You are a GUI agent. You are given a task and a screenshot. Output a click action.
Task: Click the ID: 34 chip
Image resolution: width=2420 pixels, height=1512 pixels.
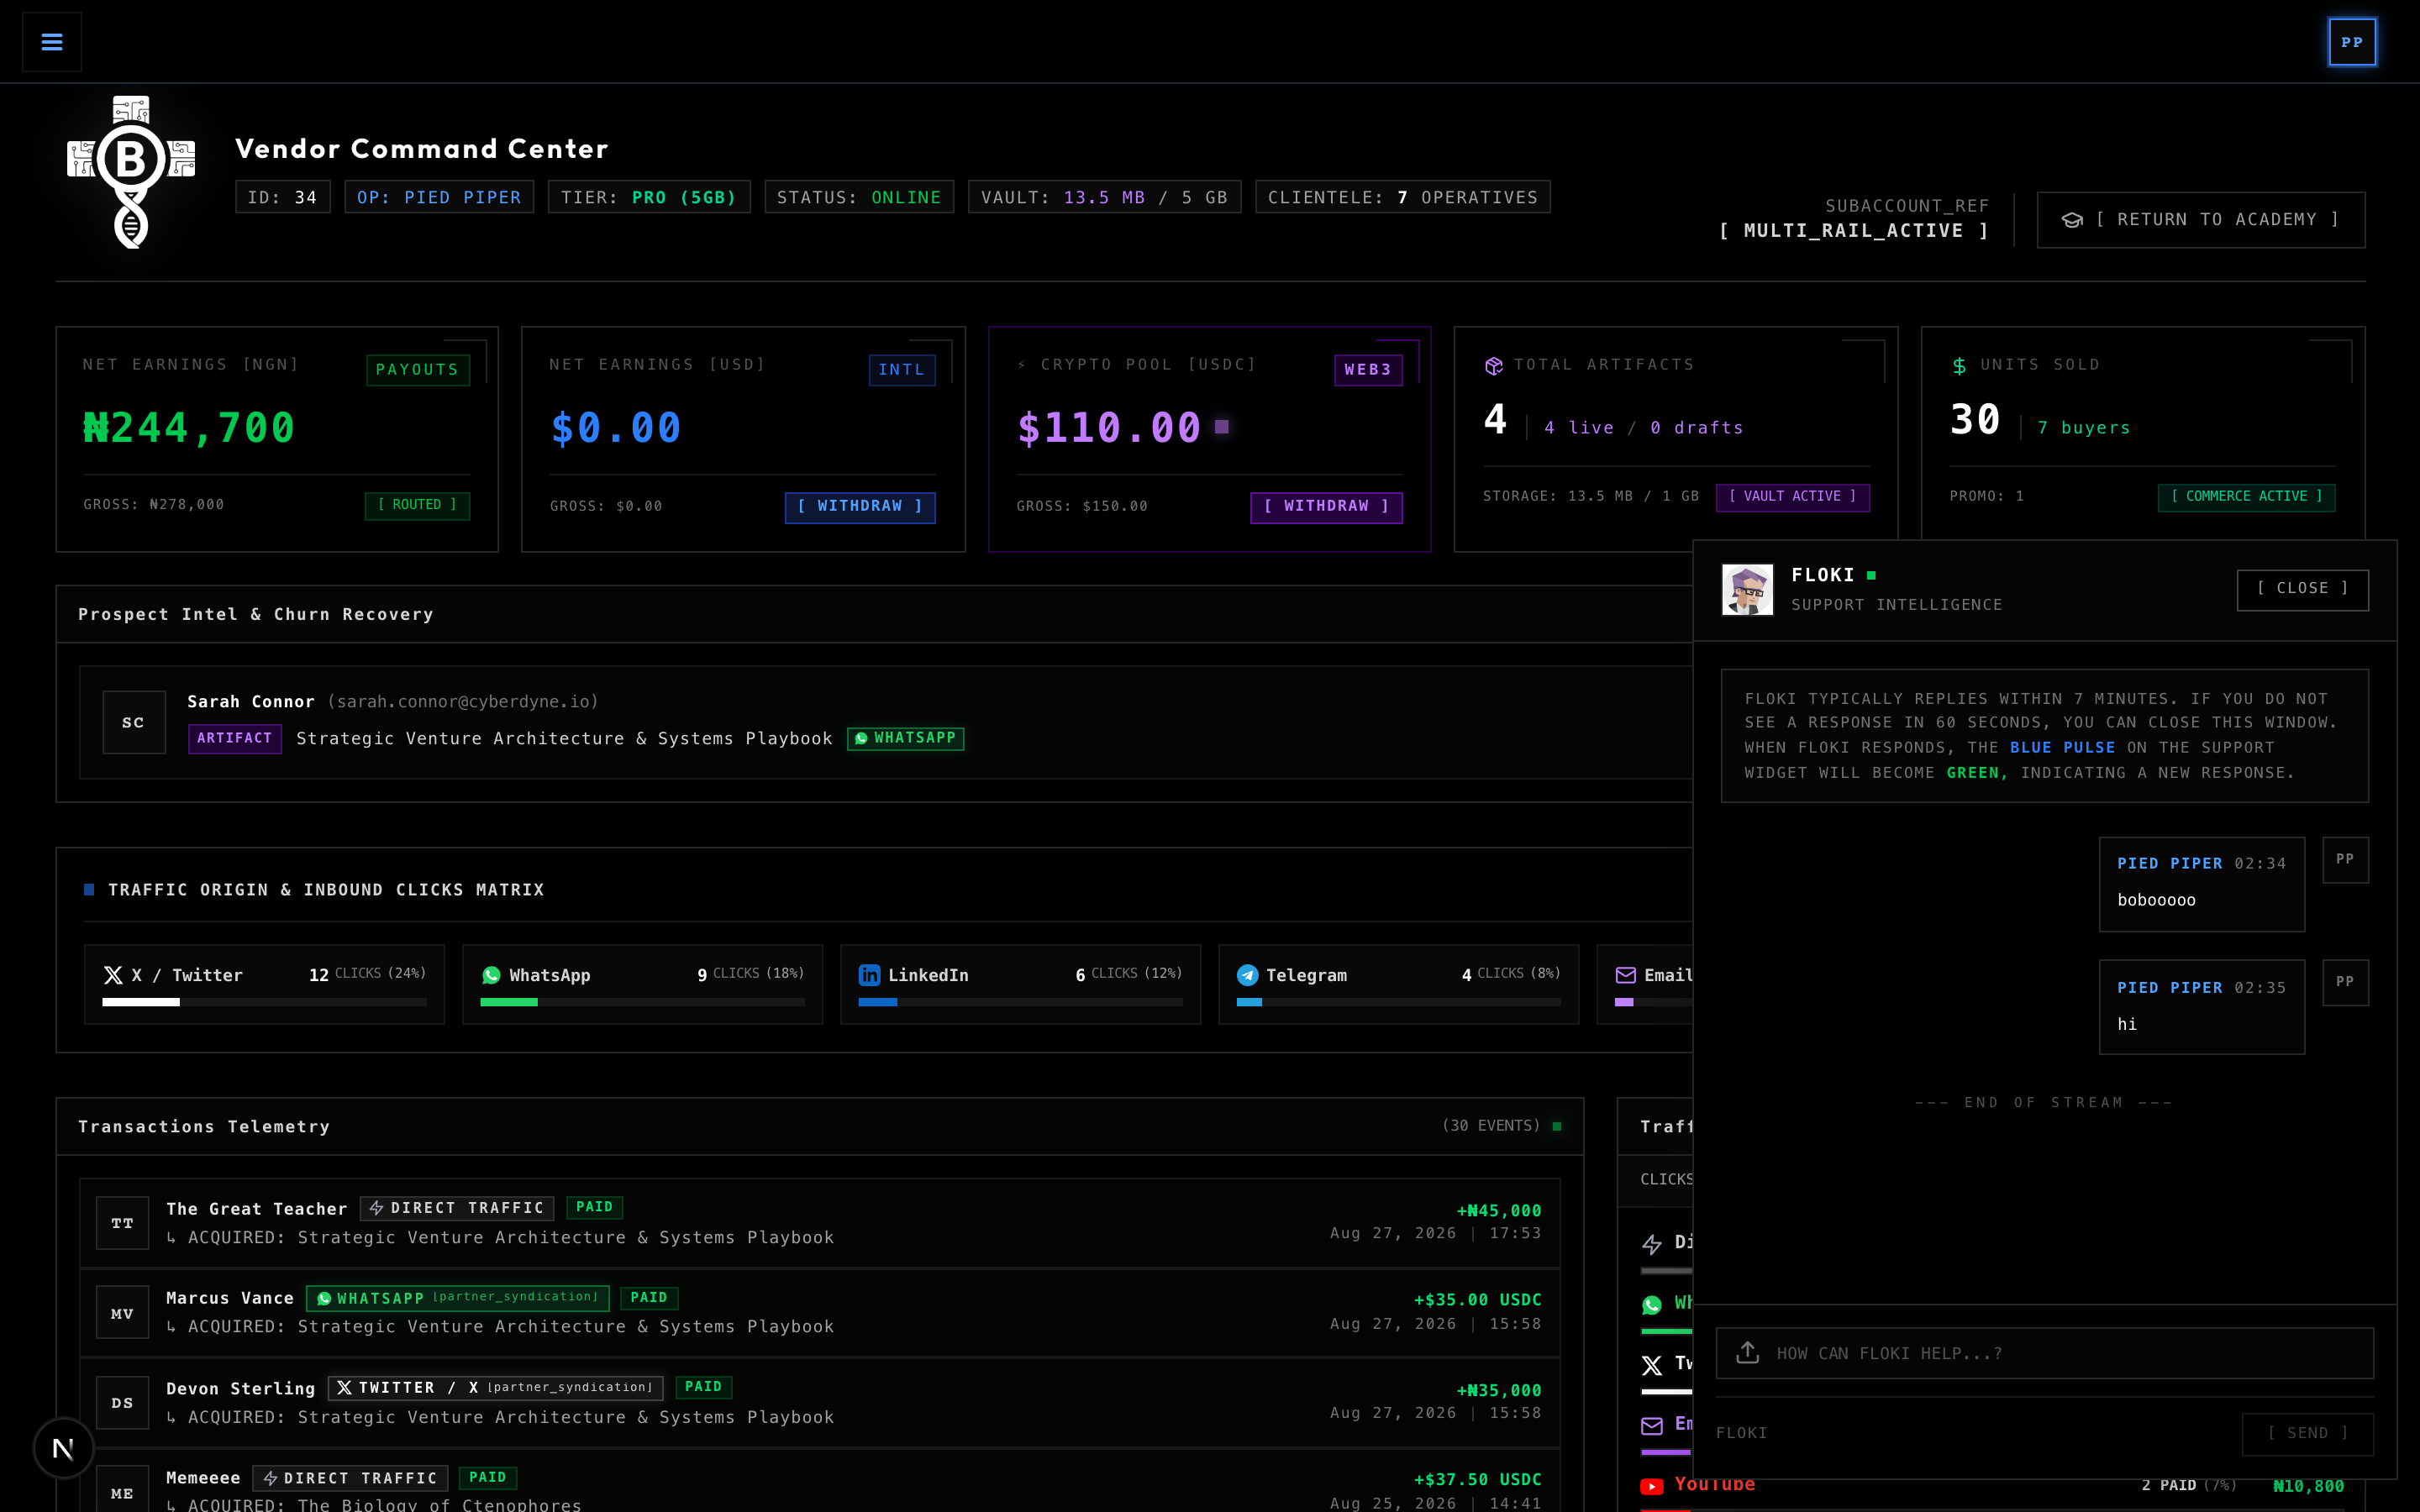click(x=282, y=197)
